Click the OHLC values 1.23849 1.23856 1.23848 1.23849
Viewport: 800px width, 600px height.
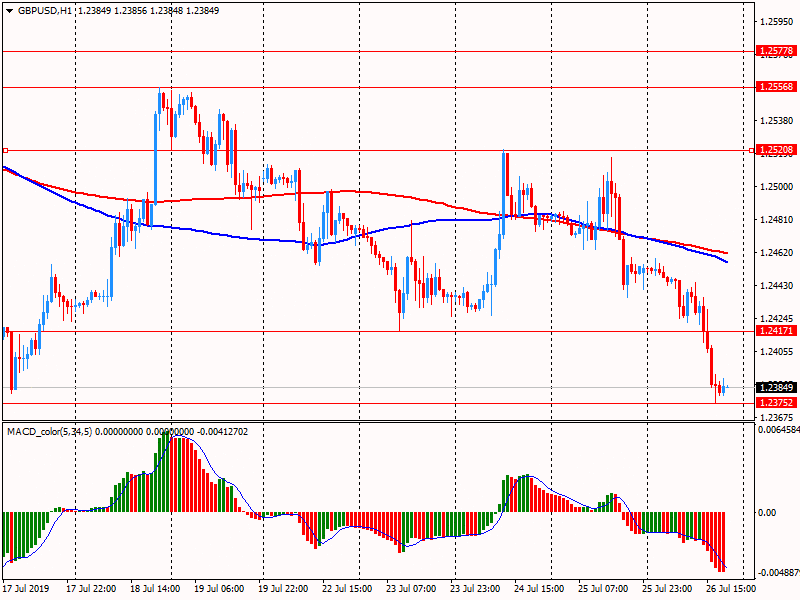[148, 10]
